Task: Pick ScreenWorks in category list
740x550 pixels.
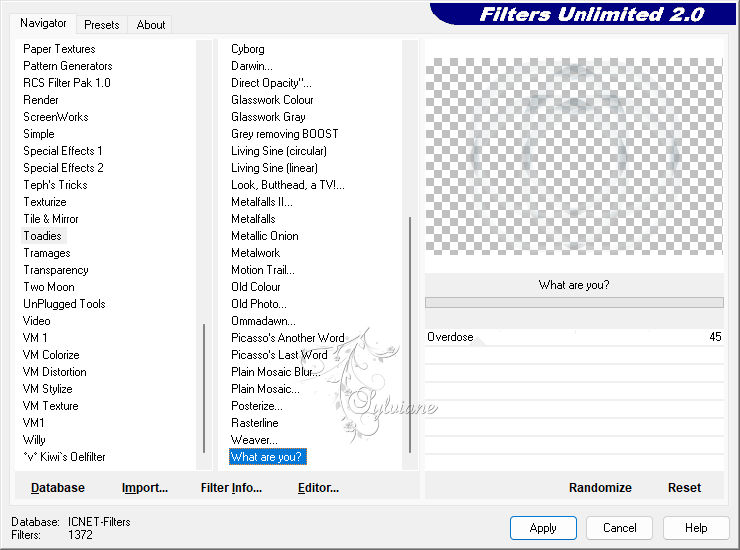Action: [x=56, y=117]
